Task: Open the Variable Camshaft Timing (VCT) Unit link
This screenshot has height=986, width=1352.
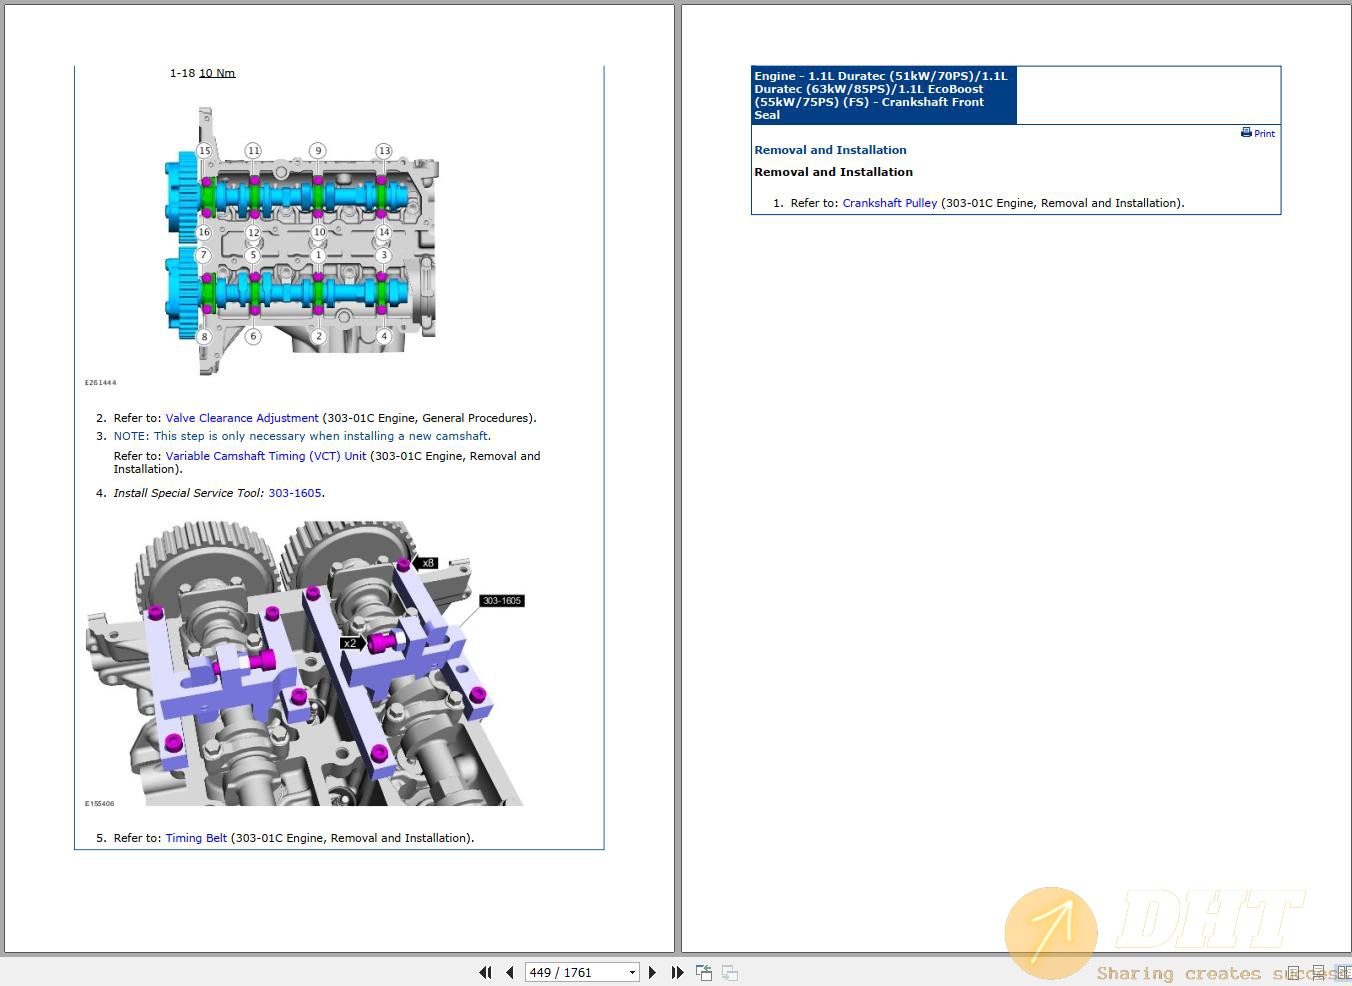Action: (266, 456)
